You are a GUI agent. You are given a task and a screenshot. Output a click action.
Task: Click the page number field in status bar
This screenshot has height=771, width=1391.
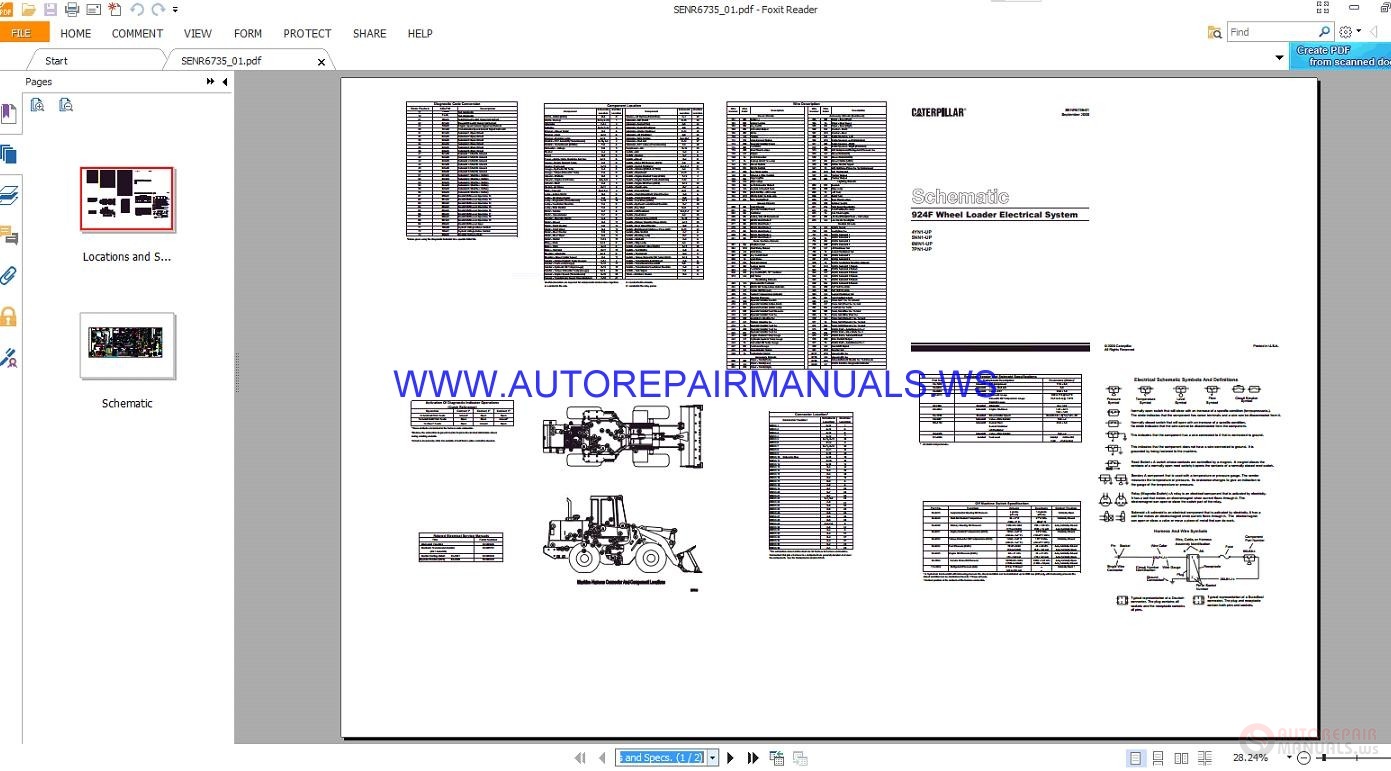661,758
